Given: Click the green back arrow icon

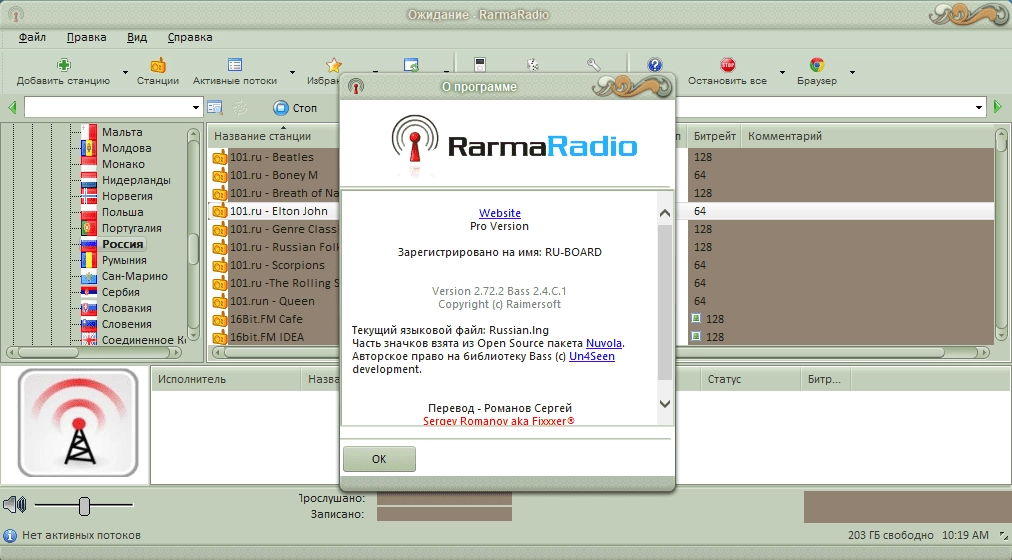Looking at the screenshot, I should point(12,107).
